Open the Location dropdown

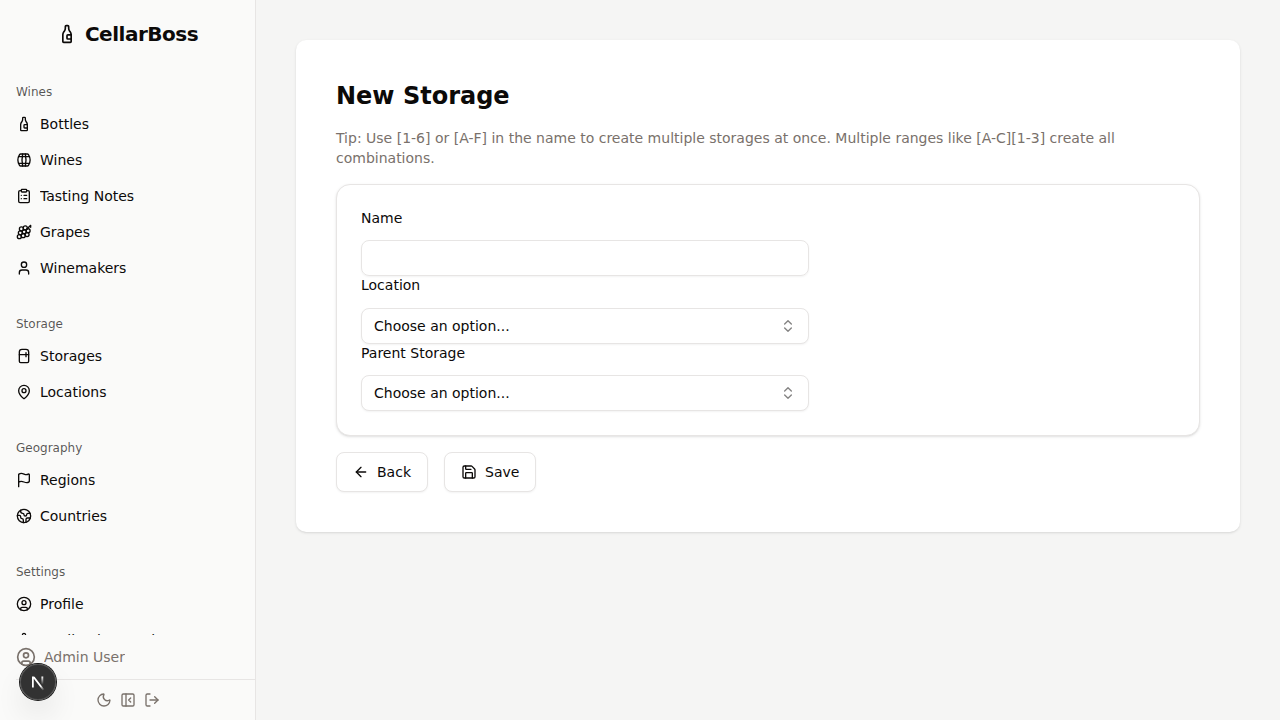coord(584,325)
